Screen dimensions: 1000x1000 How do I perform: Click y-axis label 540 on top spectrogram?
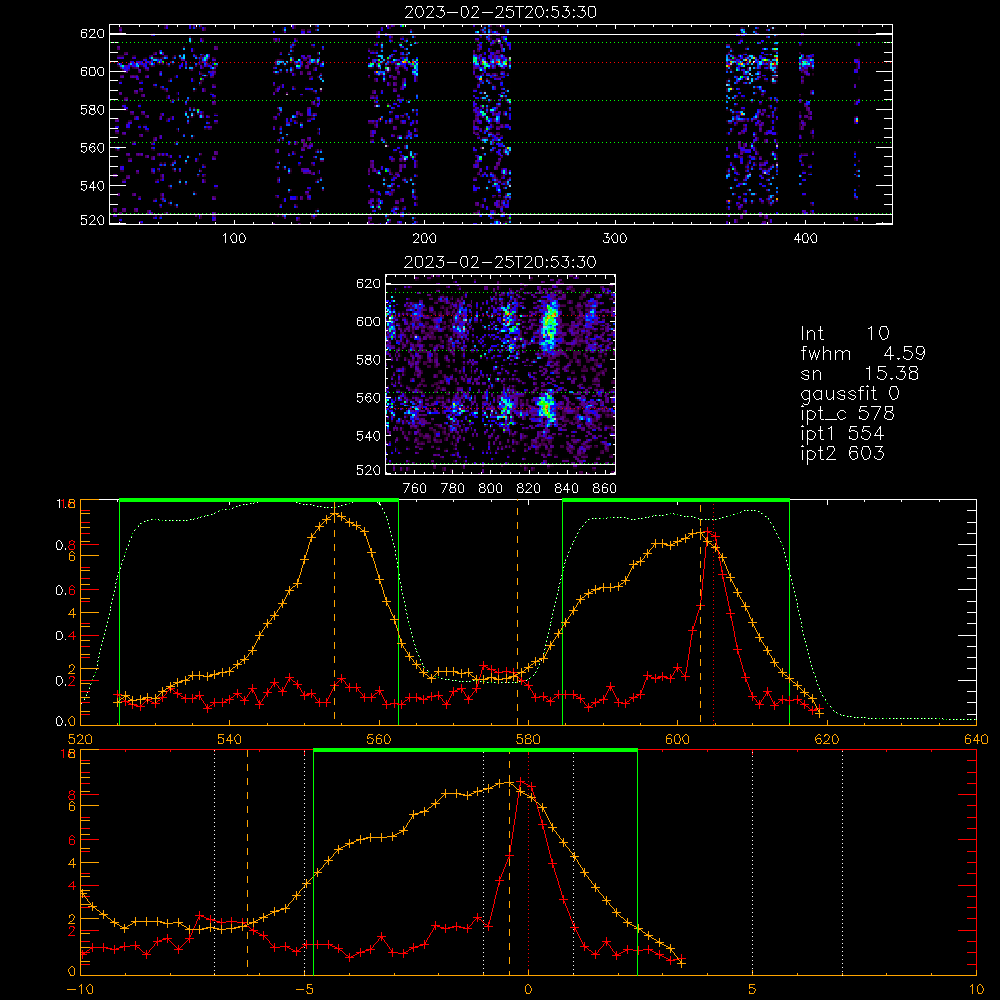[92, 186]
